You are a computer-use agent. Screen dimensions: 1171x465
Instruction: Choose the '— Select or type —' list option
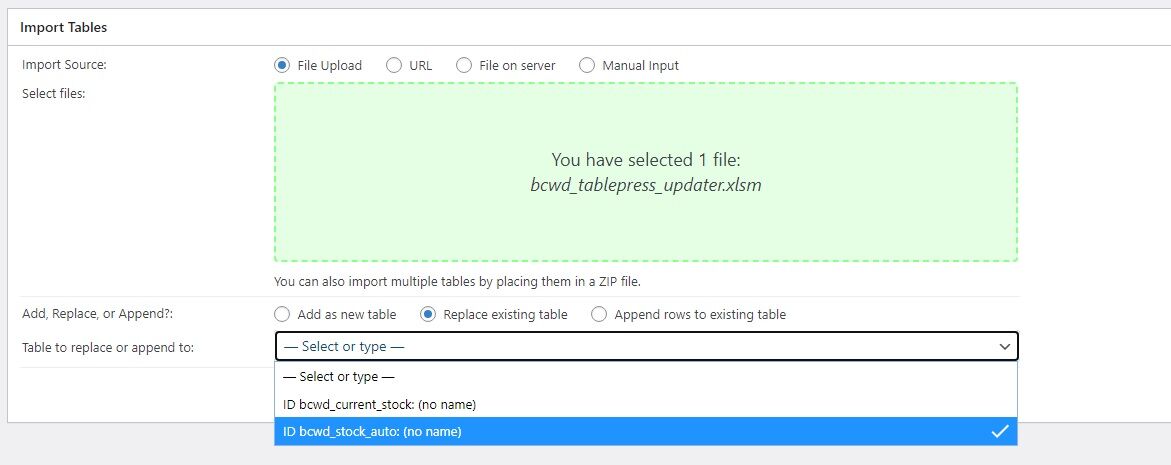339,377
